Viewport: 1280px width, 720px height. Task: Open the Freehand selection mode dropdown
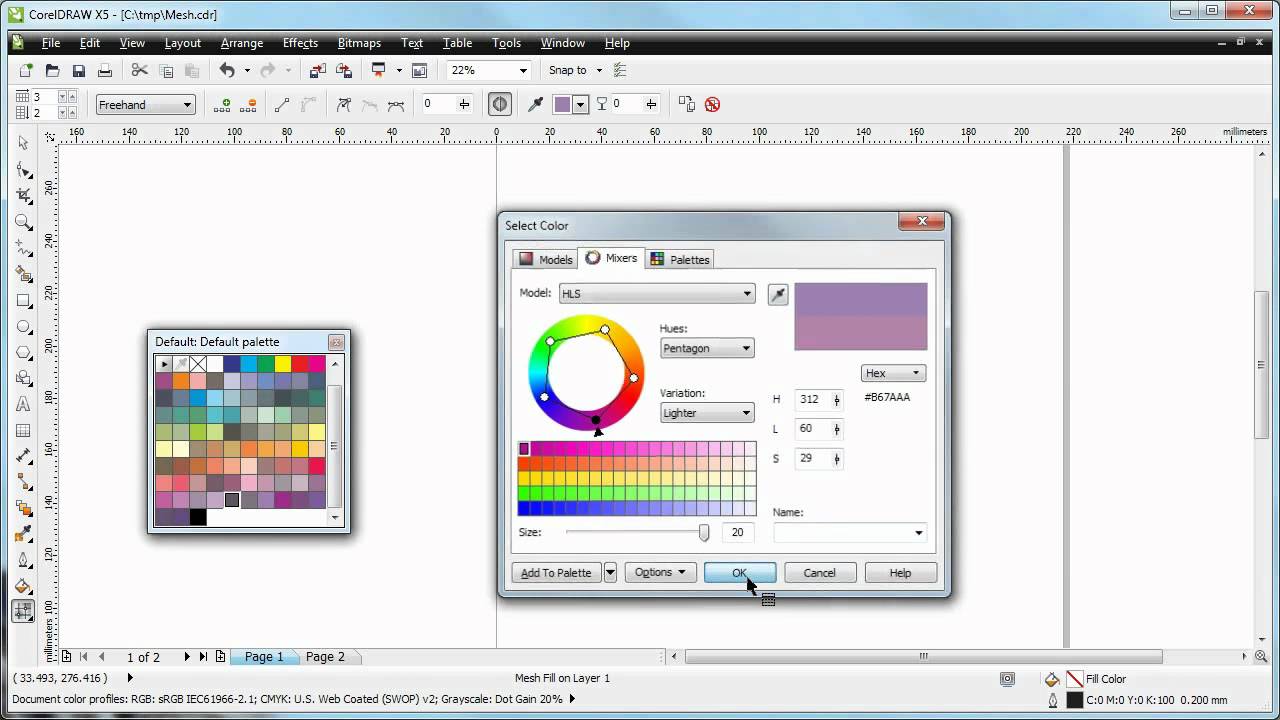(187, 105)
